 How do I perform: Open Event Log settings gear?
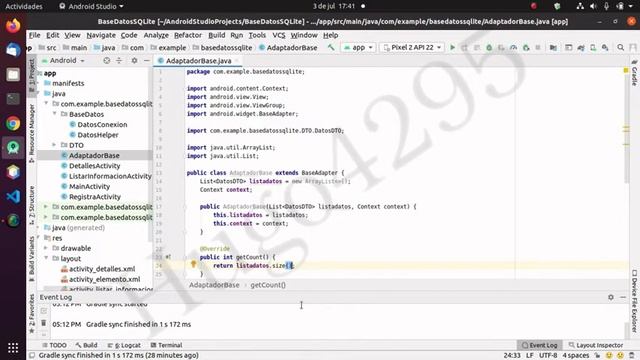click(x=611, y=297)
